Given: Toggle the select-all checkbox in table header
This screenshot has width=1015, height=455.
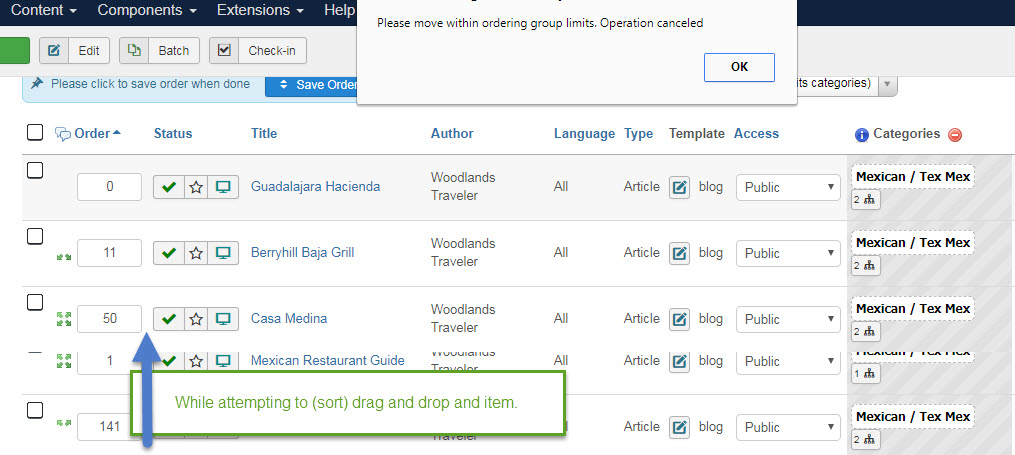Looking at the screenshot, I should coord(35,133).
